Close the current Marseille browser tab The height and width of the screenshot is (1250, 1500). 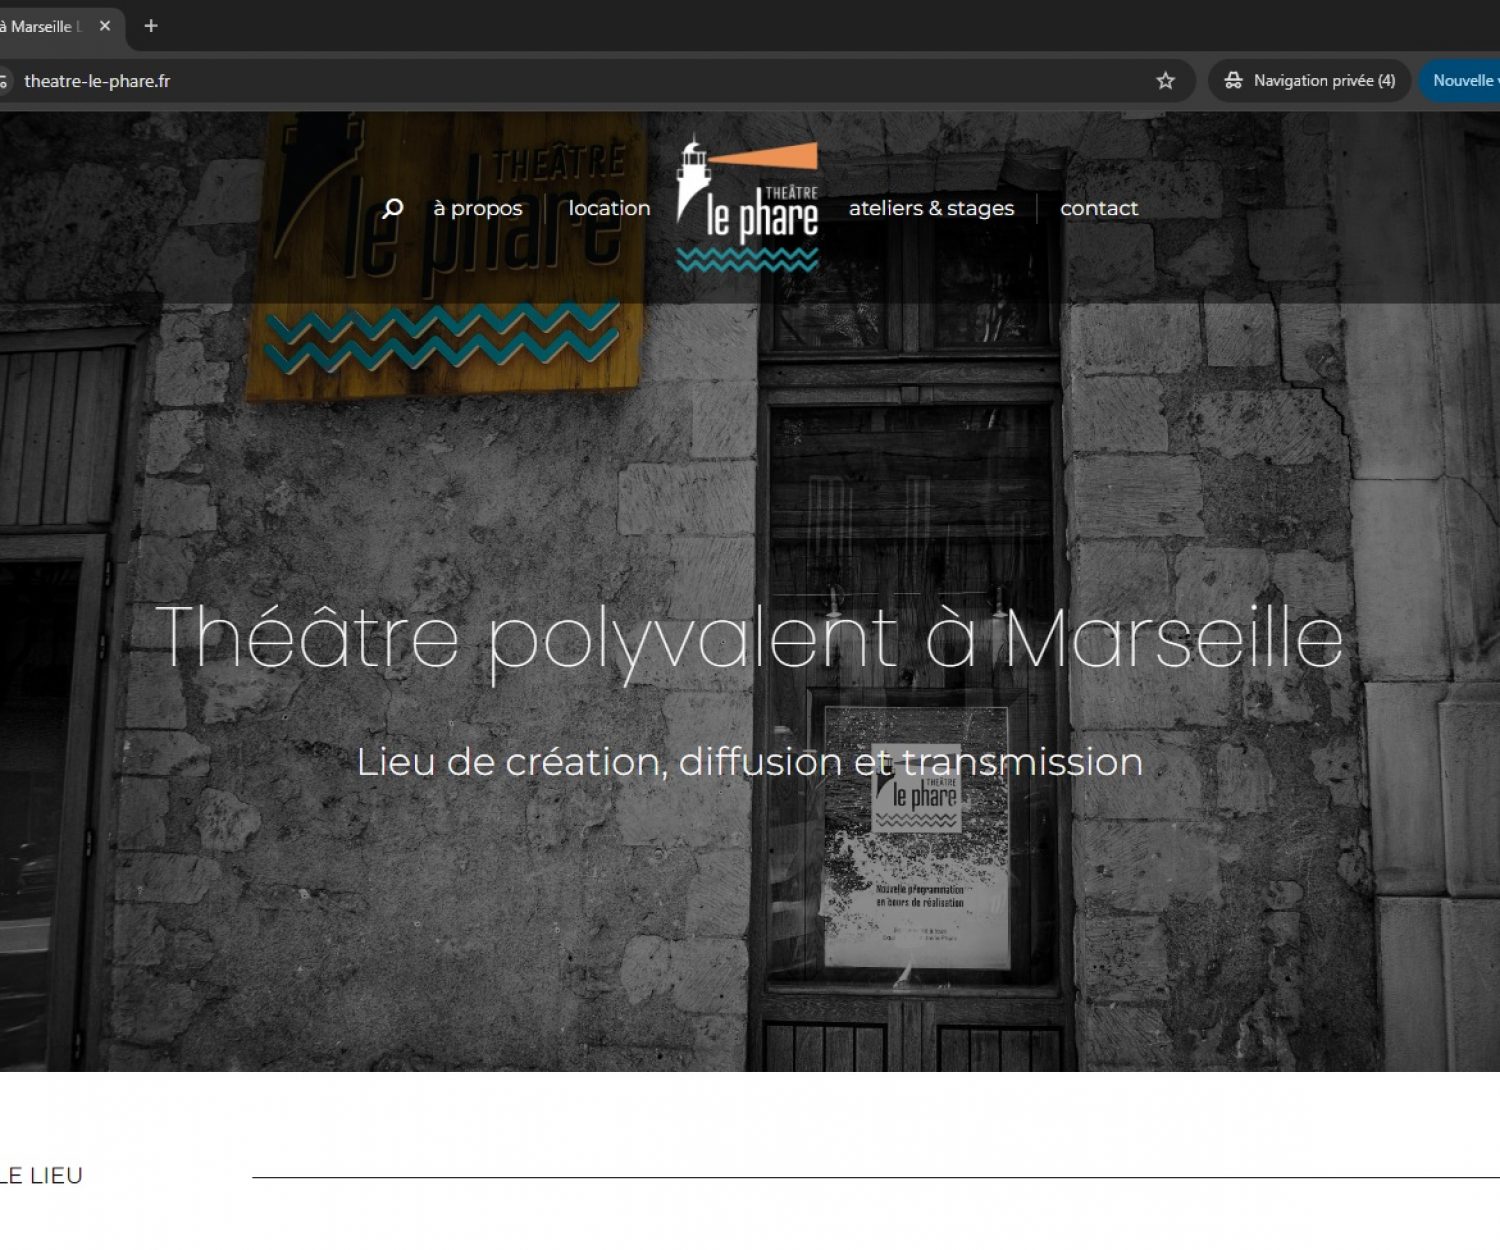[x=105, y=26]
